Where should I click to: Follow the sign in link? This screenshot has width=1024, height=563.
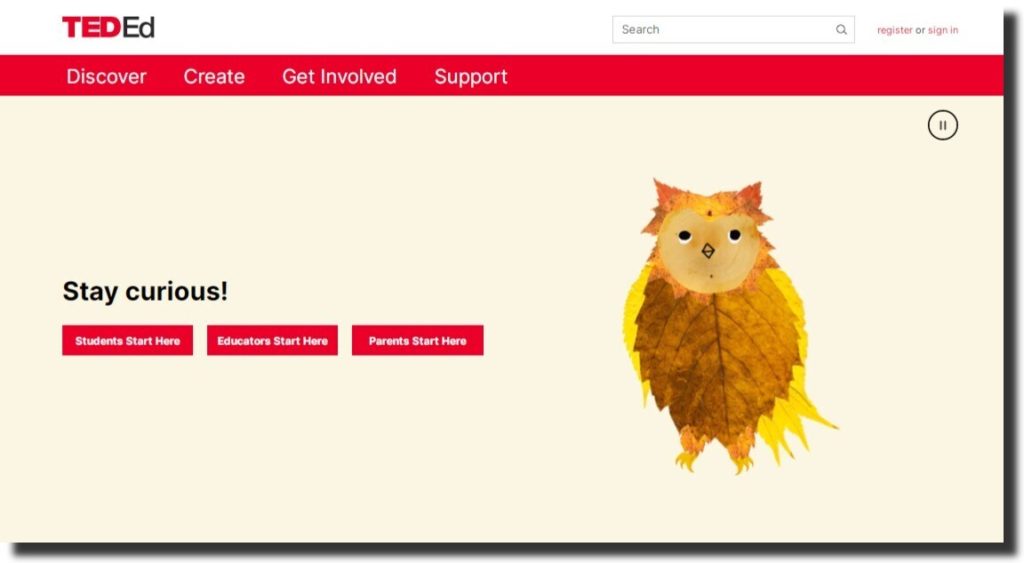(942, 30)
